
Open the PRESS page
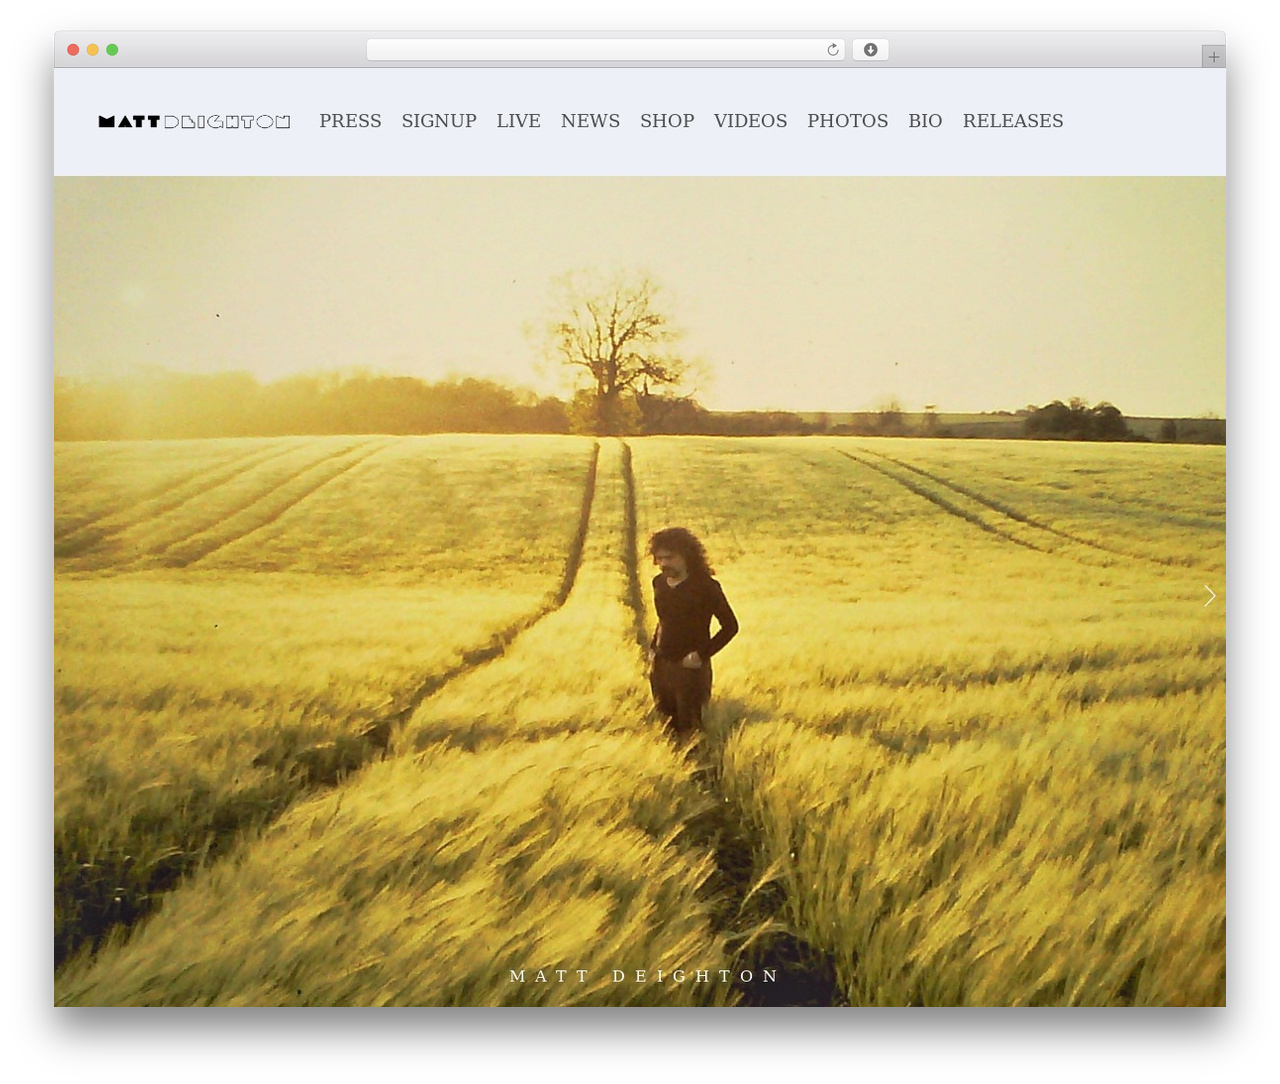[x=350, y=121]
